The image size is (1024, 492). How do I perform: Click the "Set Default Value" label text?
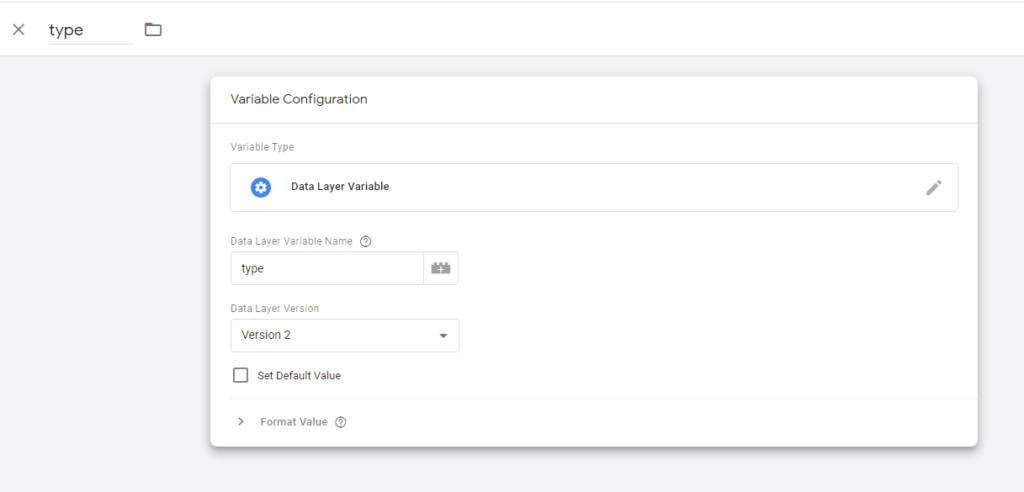click(x=299, y=376)
